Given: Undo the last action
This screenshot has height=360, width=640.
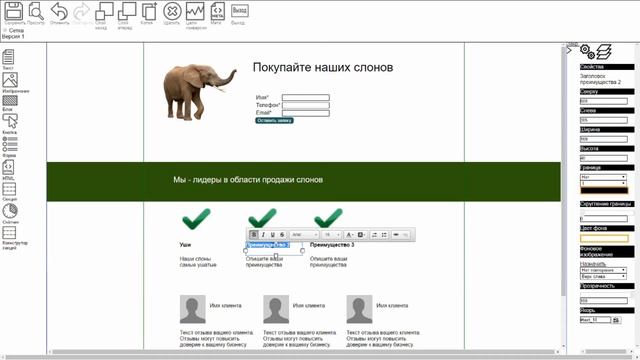Looking at the screenshot, I should (59, 11).
